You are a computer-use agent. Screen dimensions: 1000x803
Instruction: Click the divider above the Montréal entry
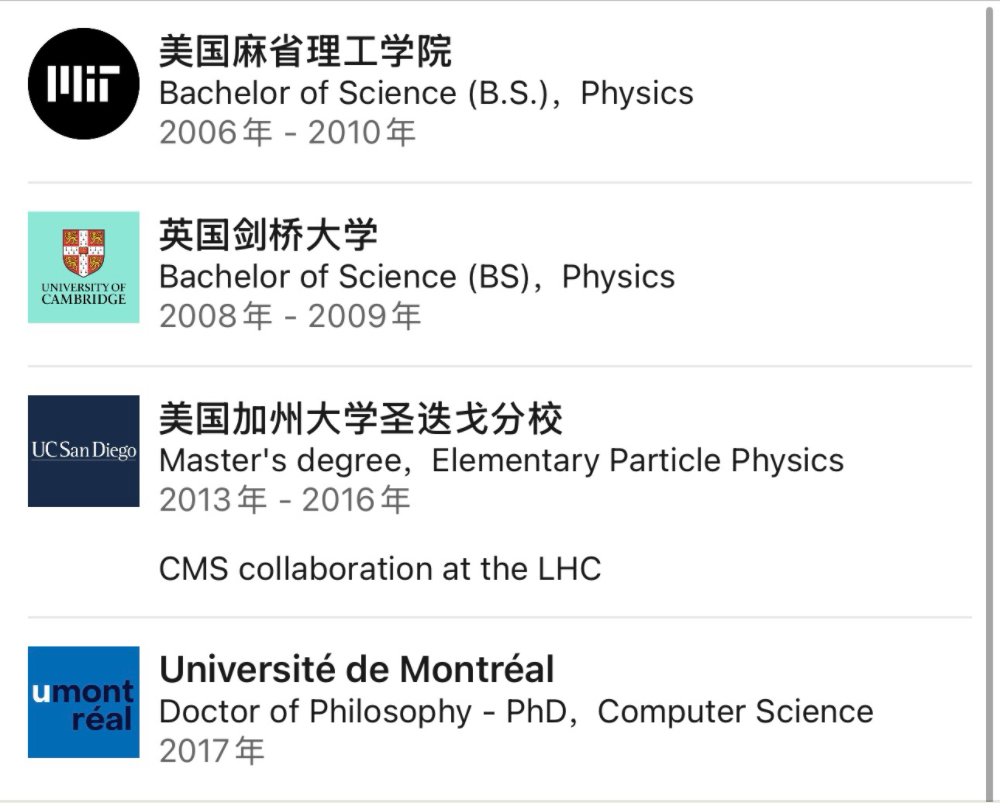500,618
